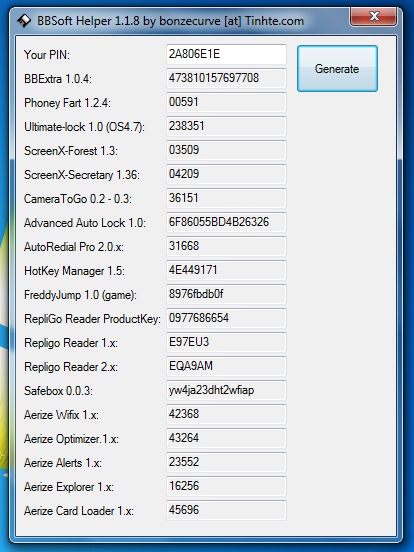Click the BBSoft Helper title bar icon
This screenshot has width=414, height=552.
click(x=24, y=20)
